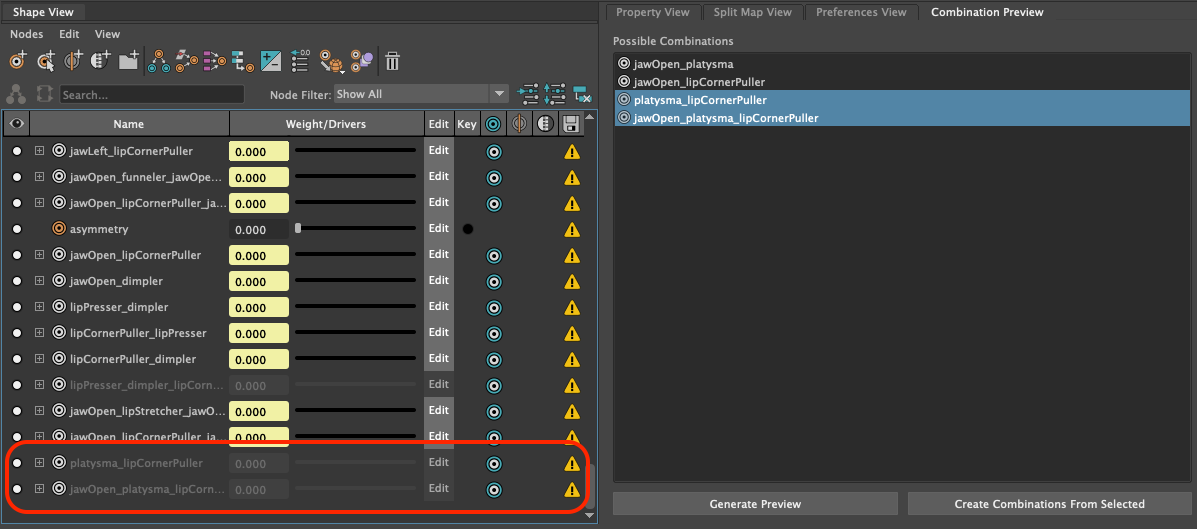Screen dimensions: 1197x529
Task: Click the teal target icon on jawOpen_dimpler row
Action: click(x=493, y=281)
